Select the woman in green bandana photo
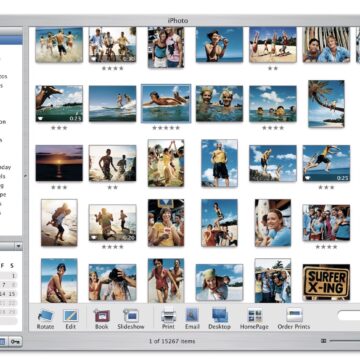The height and width of the screenshot is (360, 360). (x=219, y=282)
